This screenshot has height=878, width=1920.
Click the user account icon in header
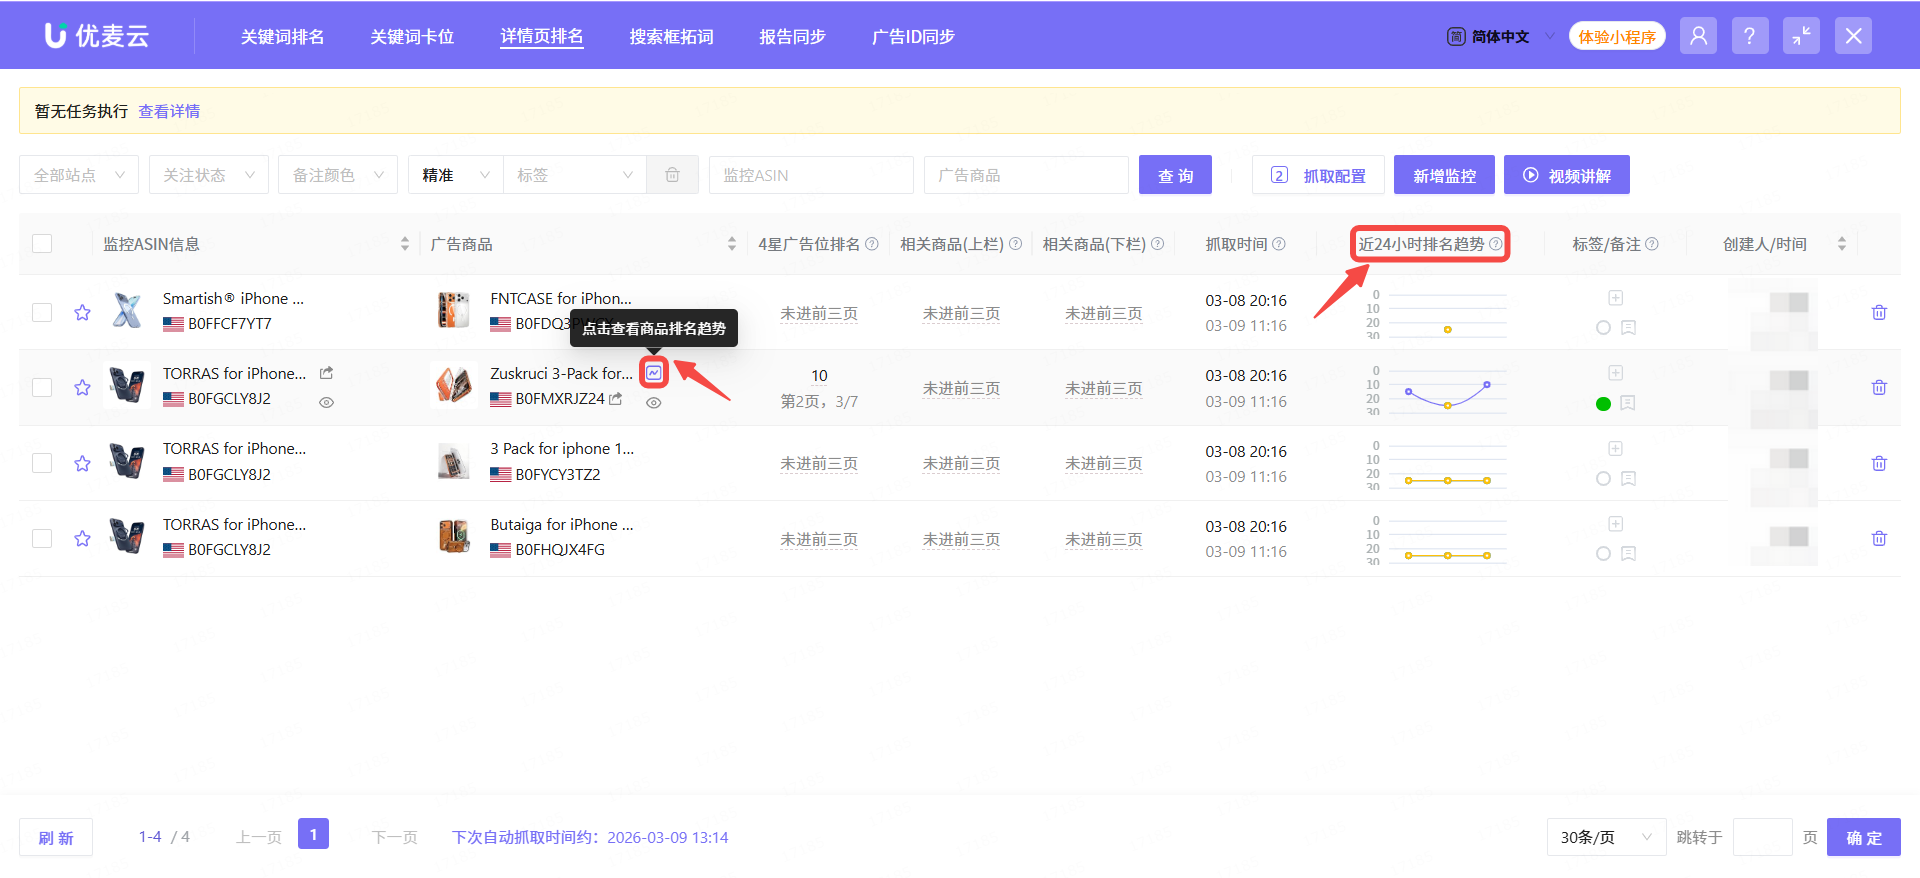click(1698, 36)
